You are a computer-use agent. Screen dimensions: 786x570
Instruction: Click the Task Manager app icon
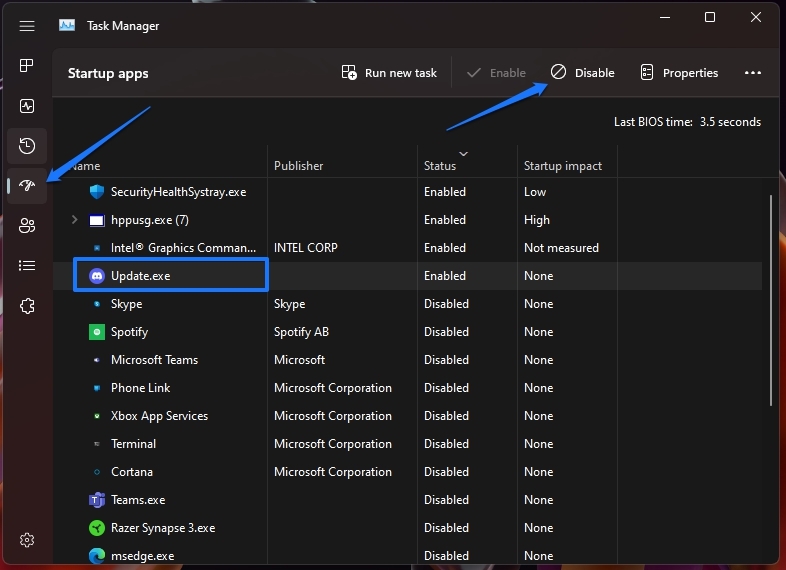click(x=67, y=25)
